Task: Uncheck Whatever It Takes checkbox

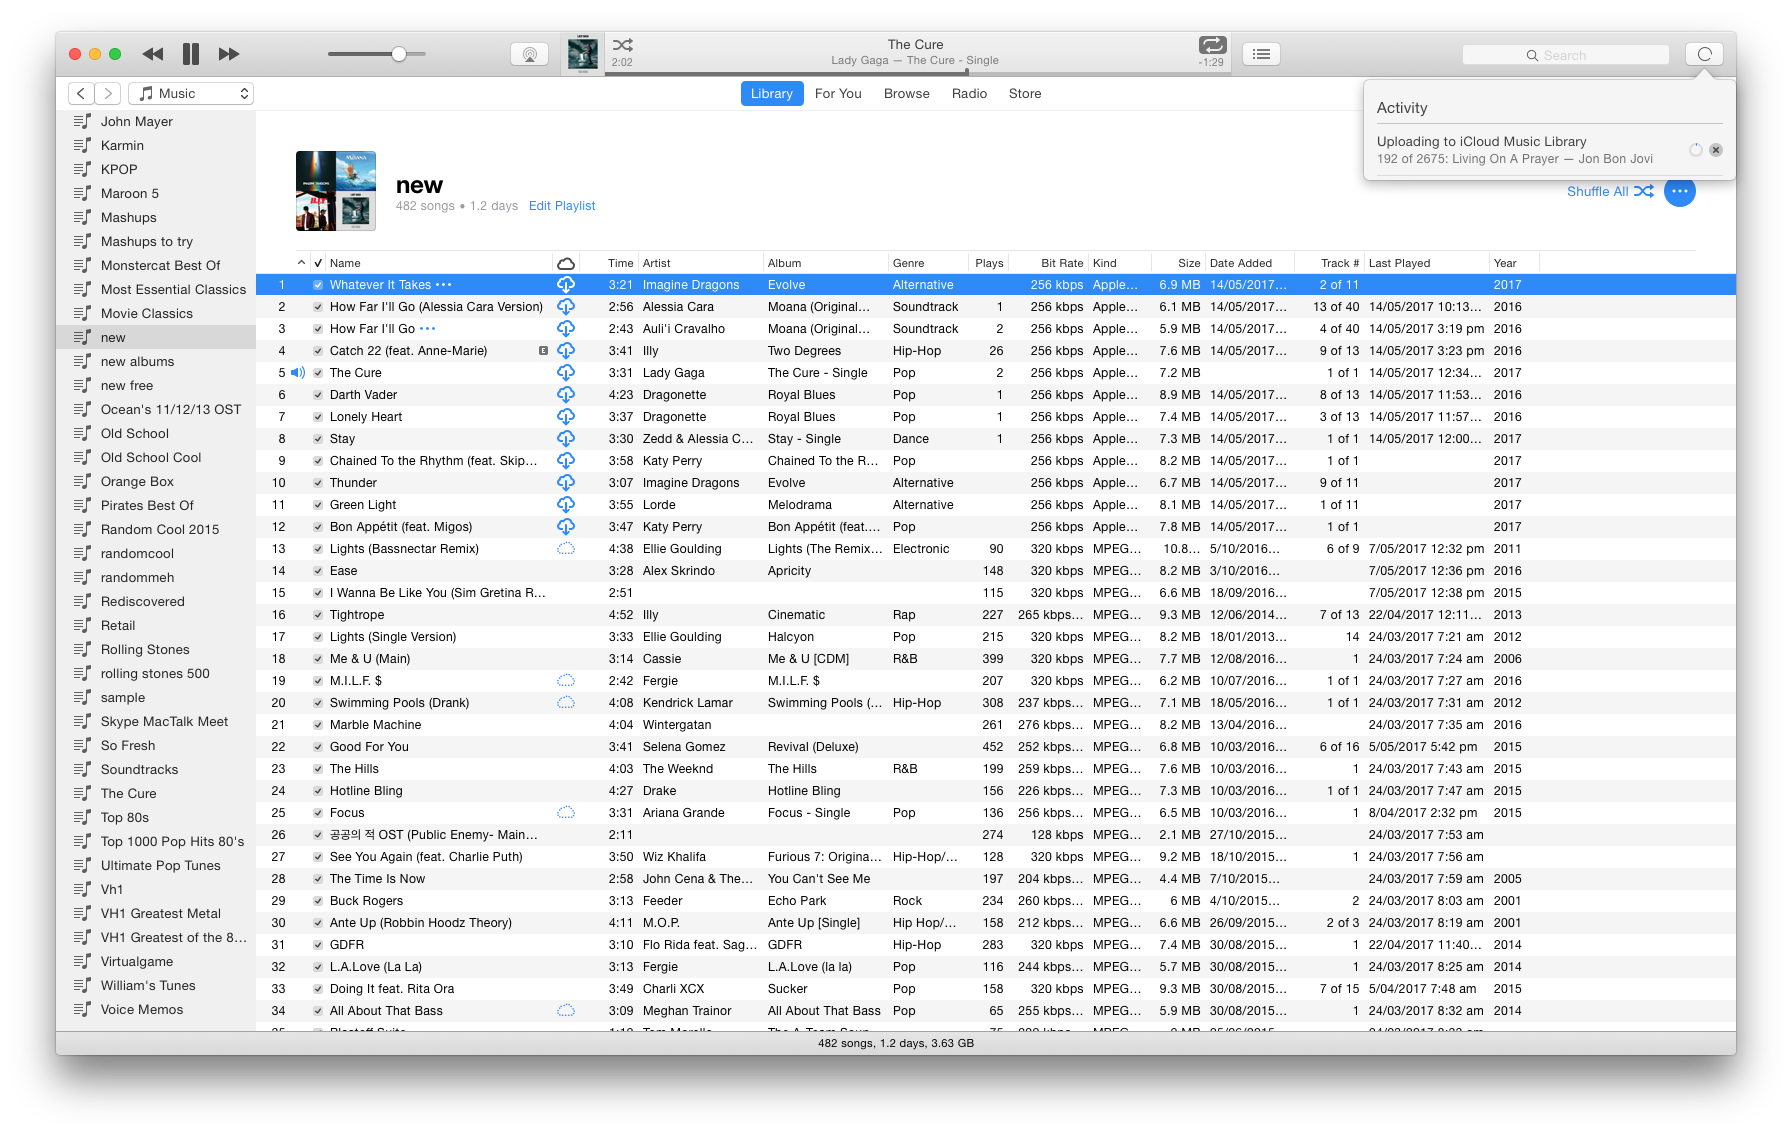Action: point(318,285)
